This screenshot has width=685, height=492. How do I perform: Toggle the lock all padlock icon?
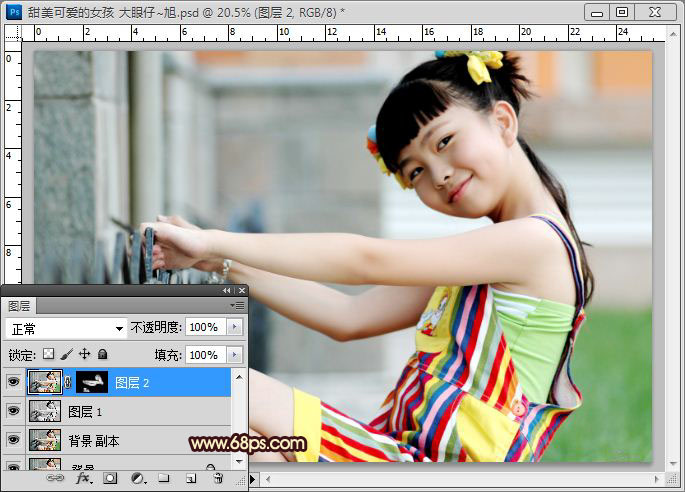102,354
